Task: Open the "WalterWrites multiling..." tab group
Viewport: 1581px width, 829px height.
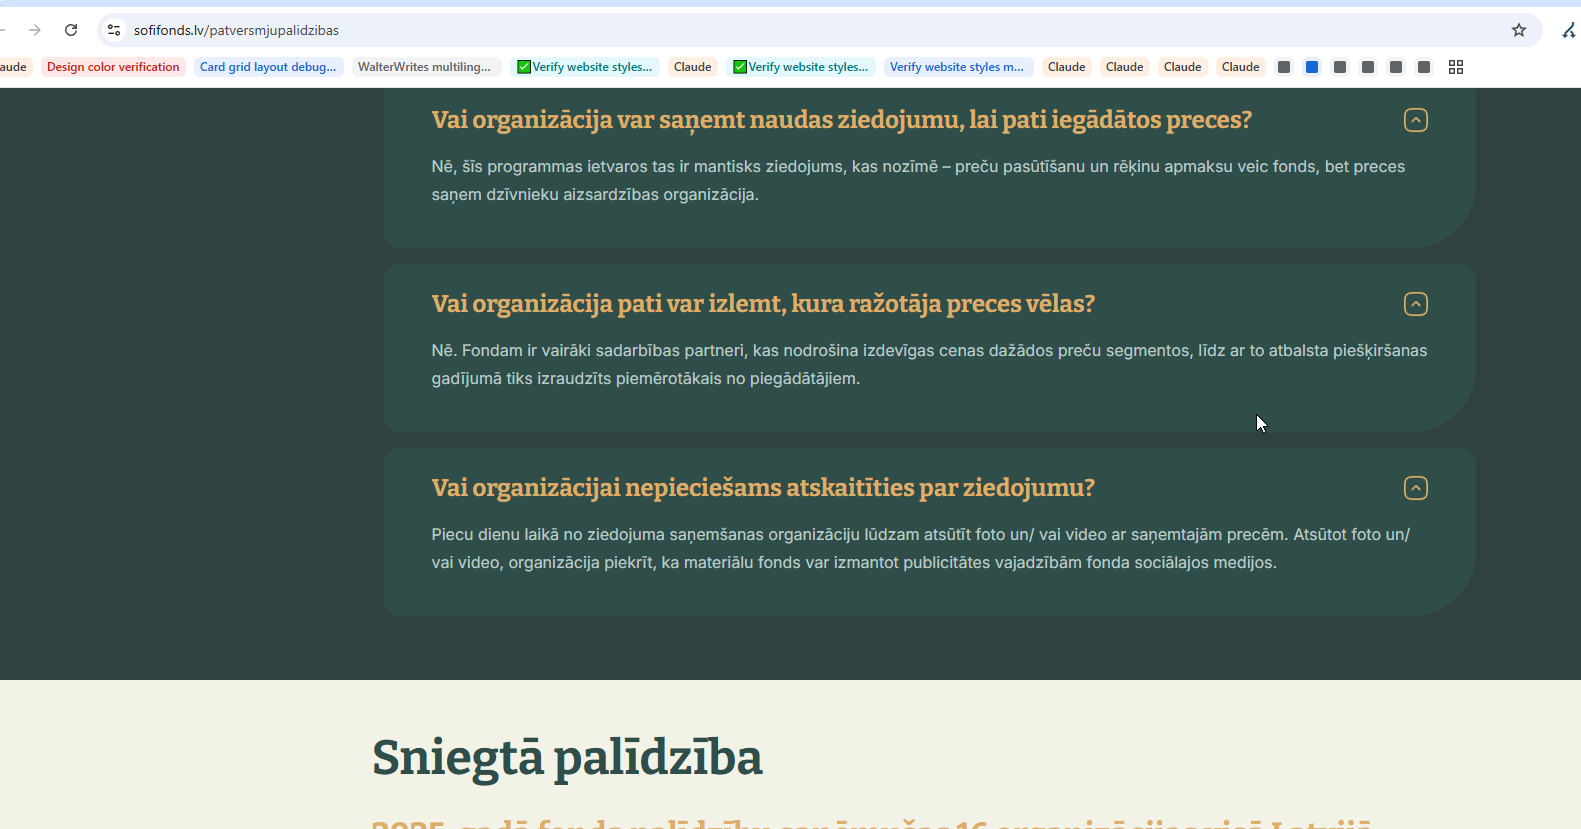Action: point(424,67)
